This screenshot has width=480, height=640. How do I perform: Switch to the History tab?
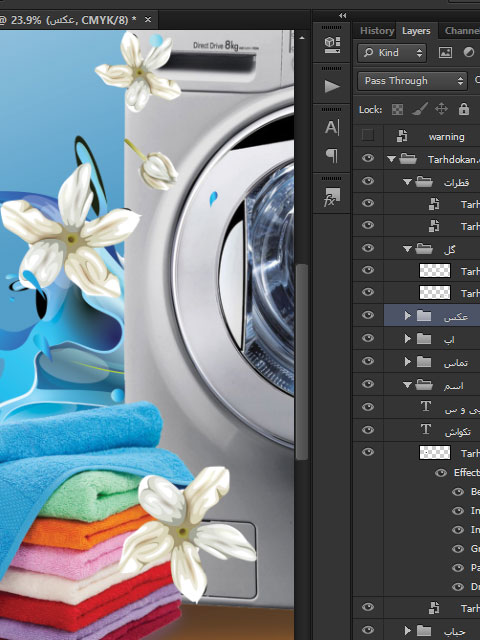[x=377, y=31]
